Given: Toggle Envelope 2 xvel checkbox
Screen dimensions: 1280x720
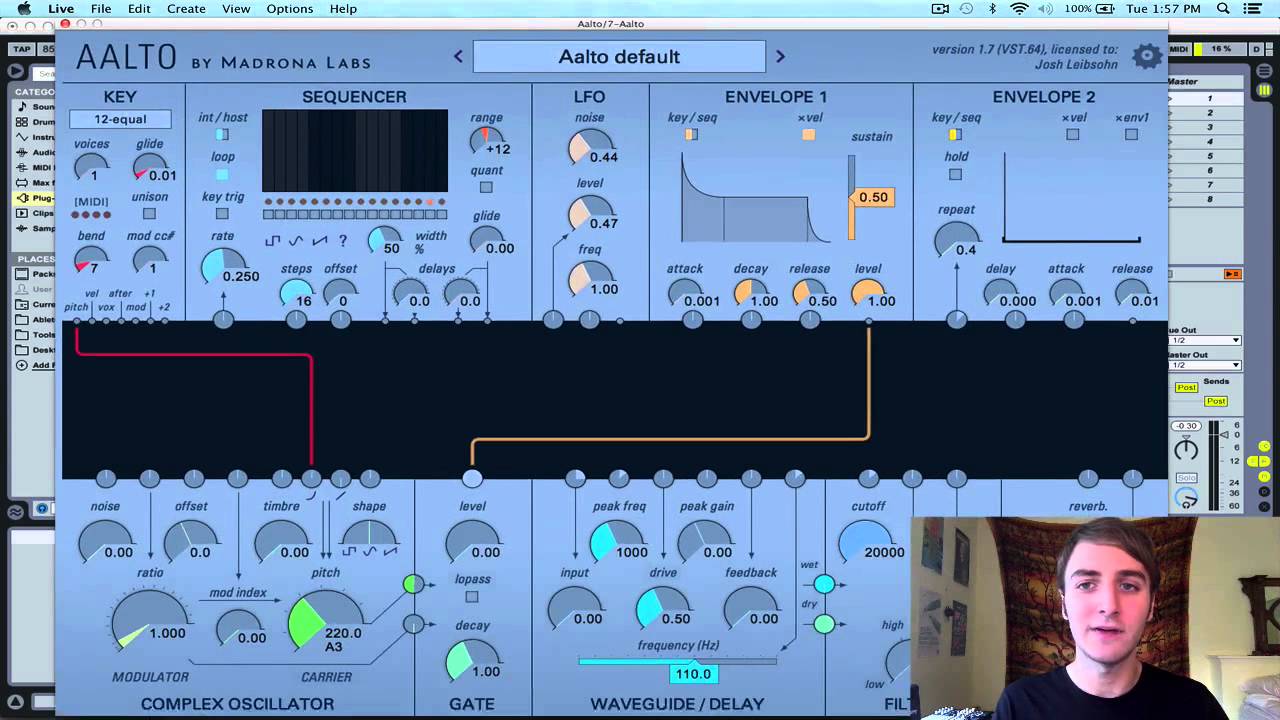Looking at the screenshot, I should (1072, 134).
